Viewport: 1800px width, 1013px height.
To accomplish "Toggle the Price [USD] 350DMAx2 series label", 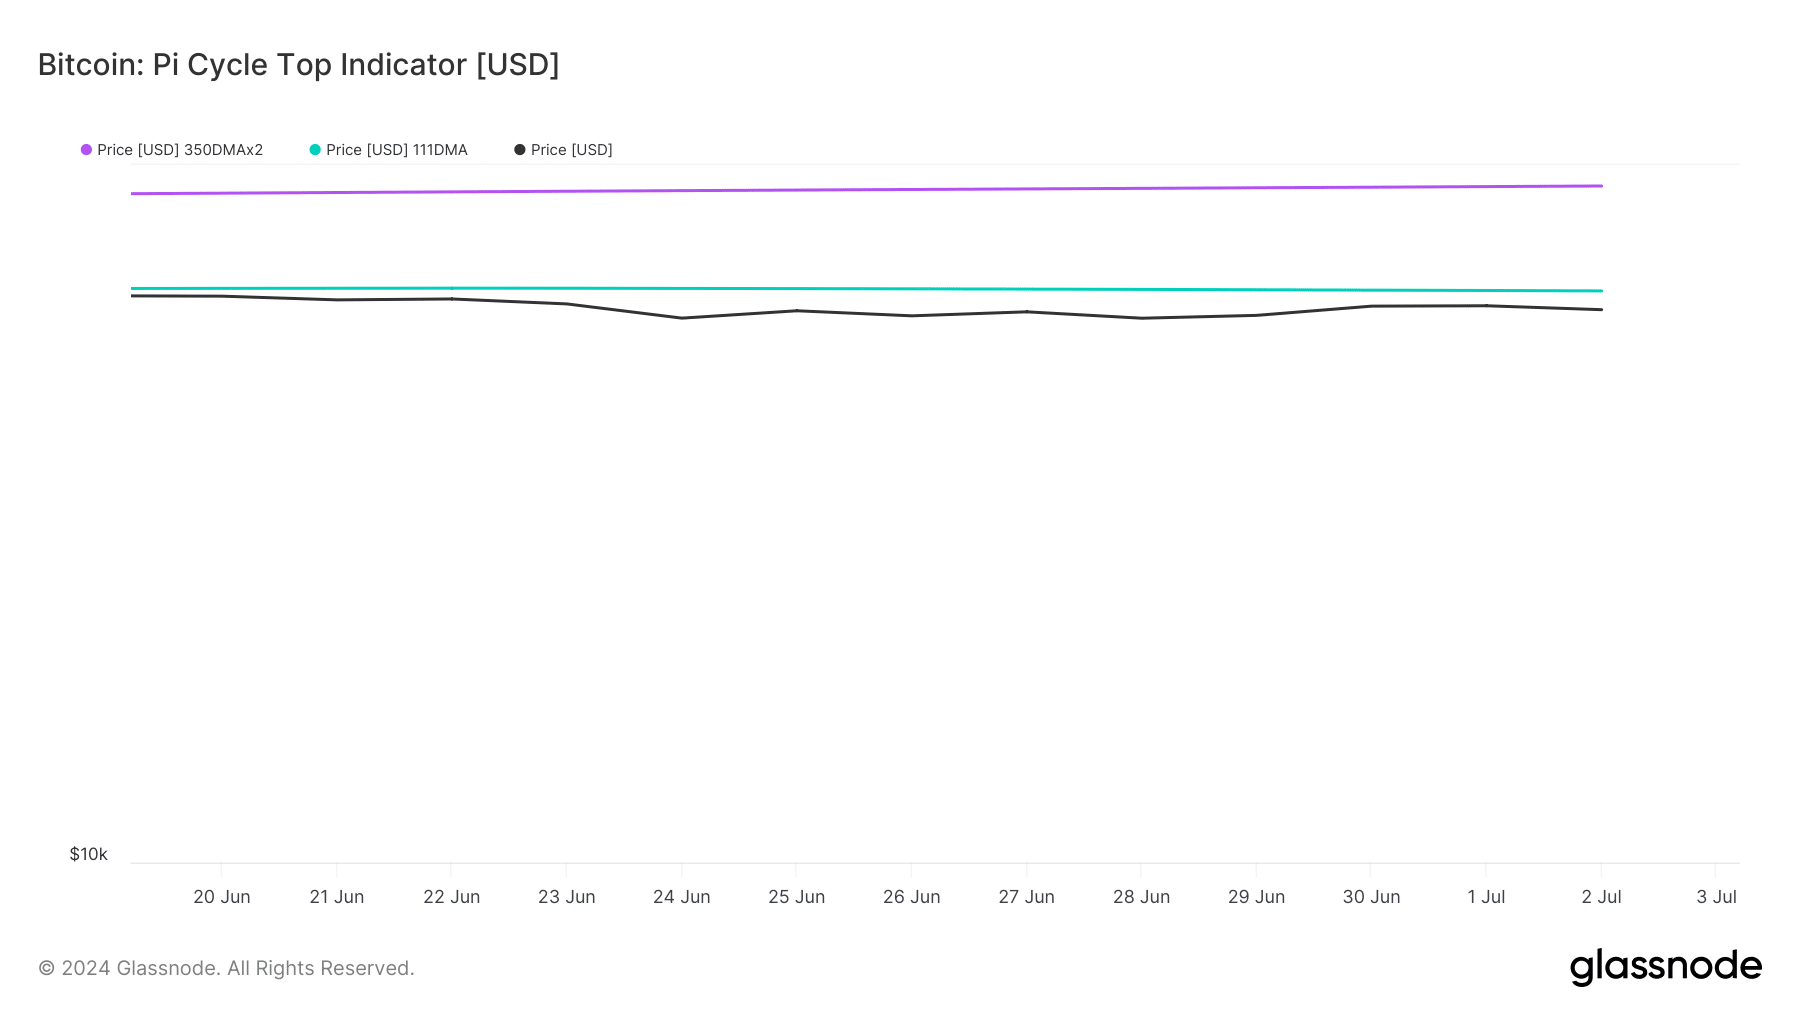I will [180, 150].
